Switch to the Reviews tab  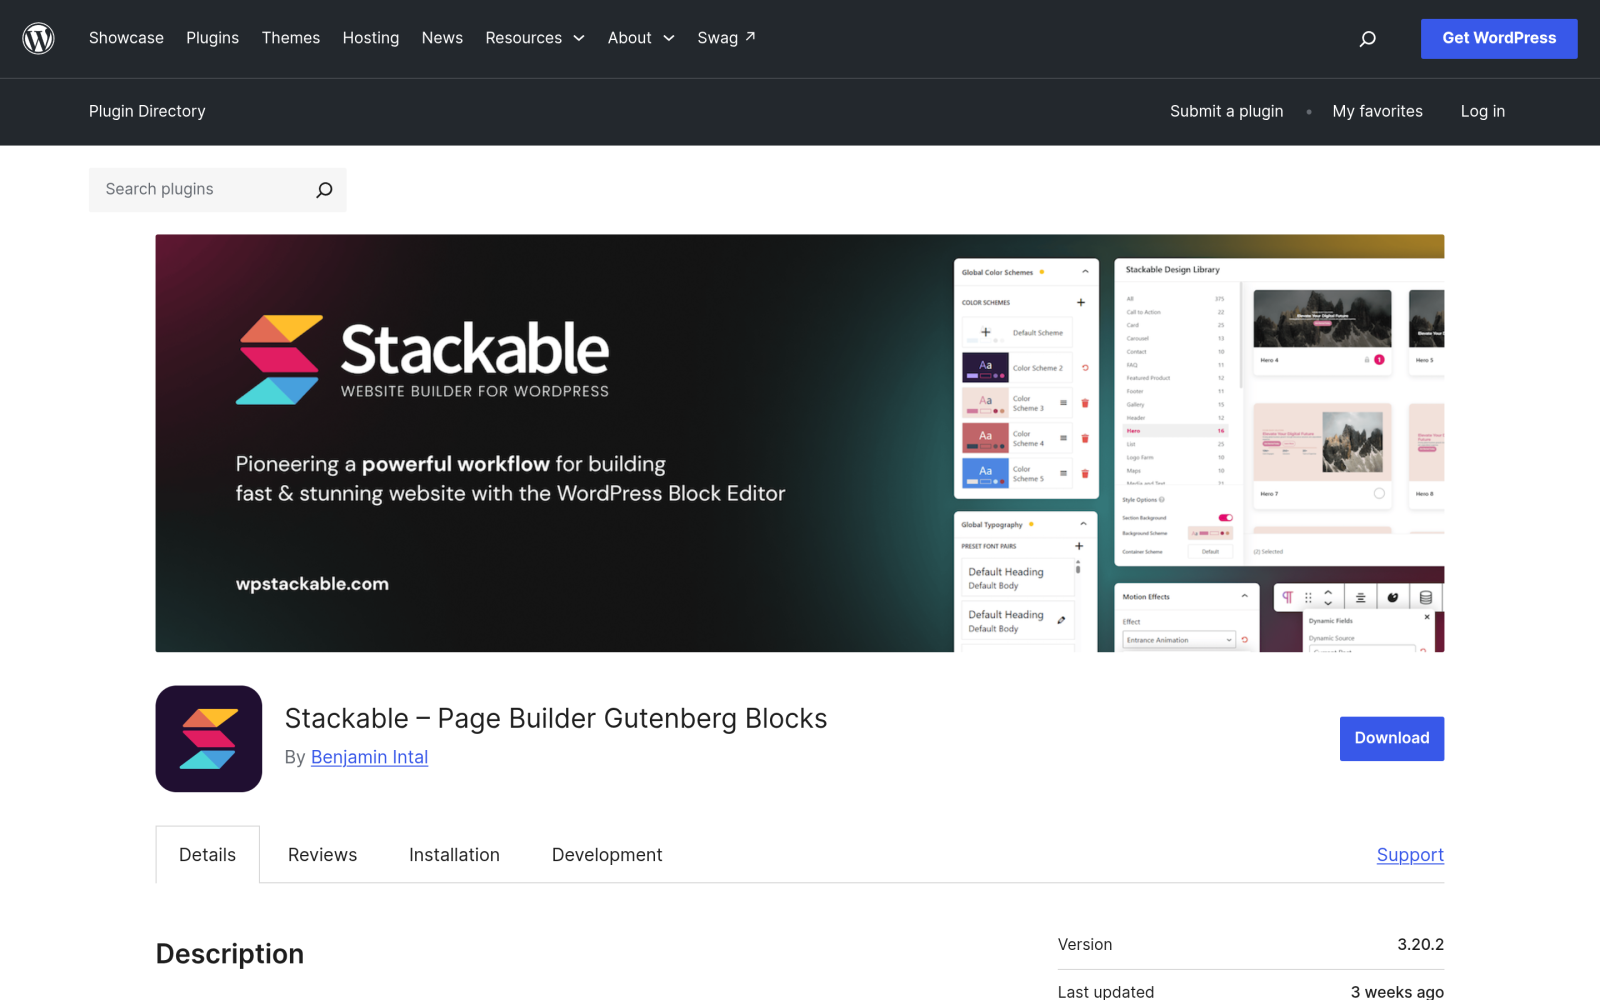click(x=322, y=855)
